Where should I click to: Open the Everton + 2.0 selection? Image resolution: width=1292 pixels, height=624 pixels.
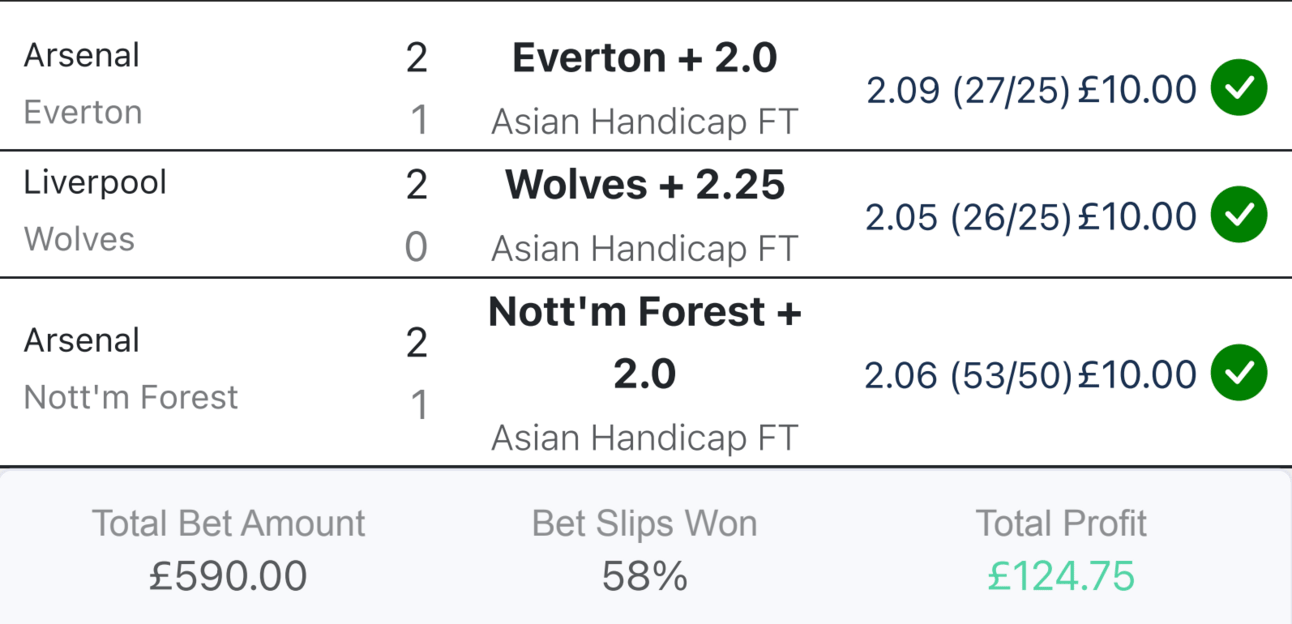[645, 58]
